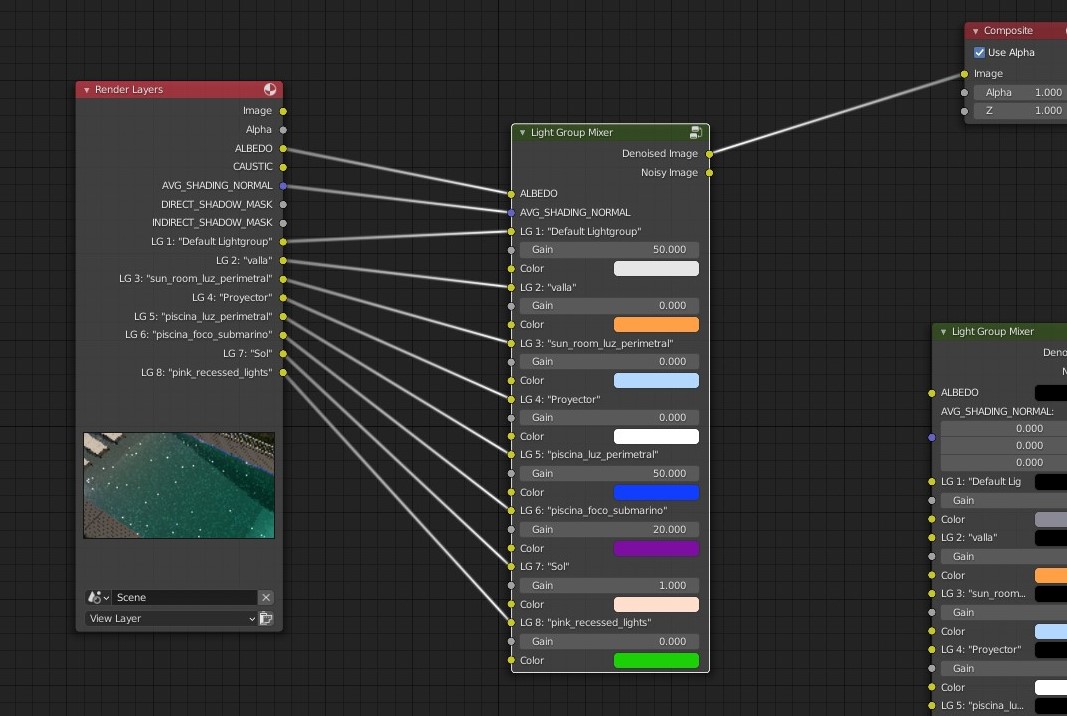
Task: Click the Noisy Image output socket
Action: click(x=709, y=173)
